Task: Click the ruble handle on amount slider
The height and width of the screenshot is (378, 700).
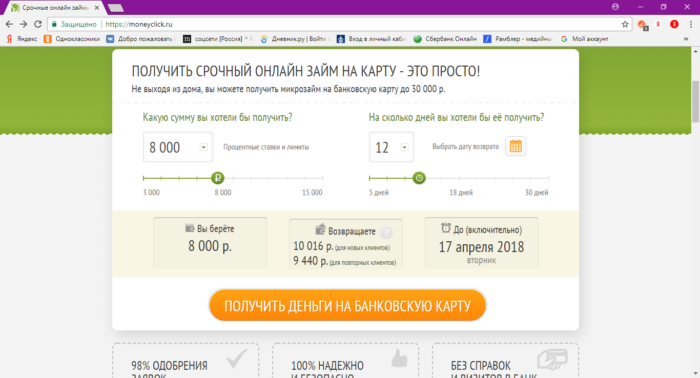Action: pyautogui.click(x=217, y=178)
